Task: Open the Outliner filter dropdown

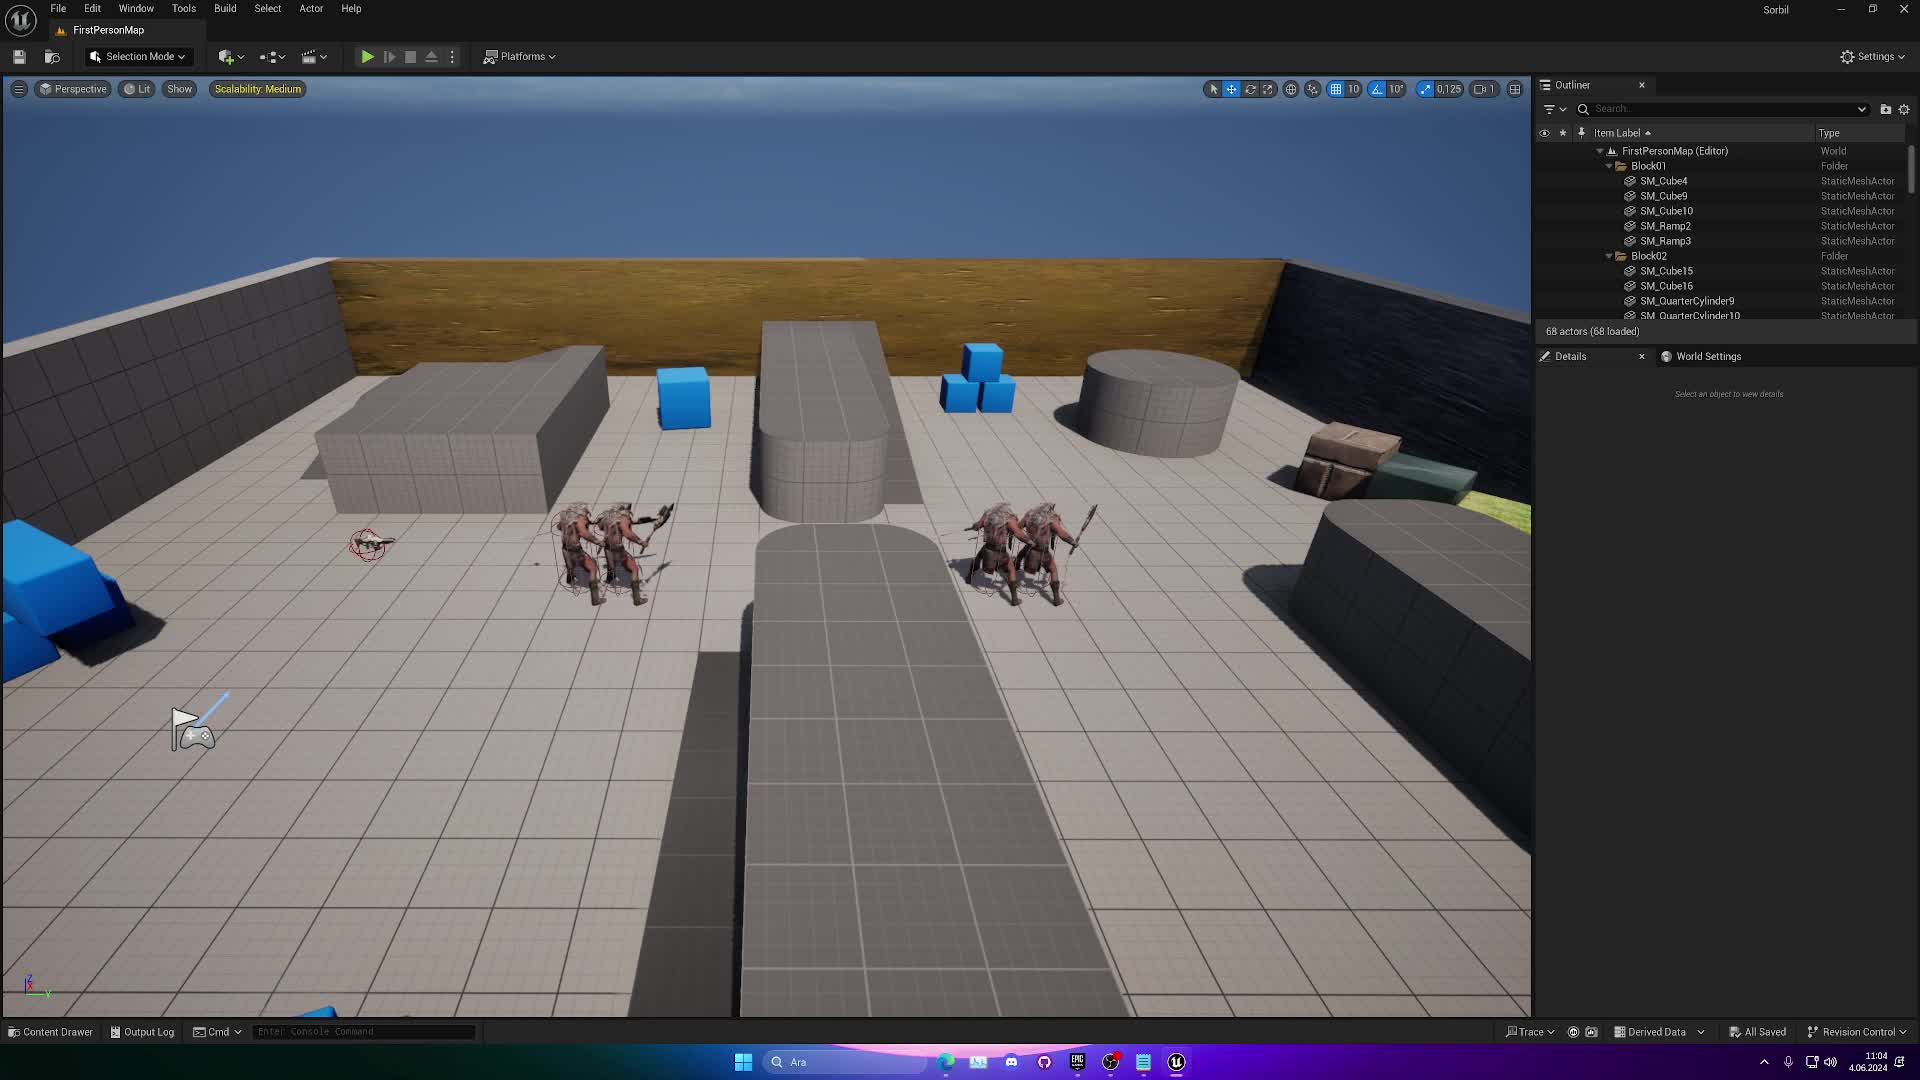Action: pos(1555,109)
